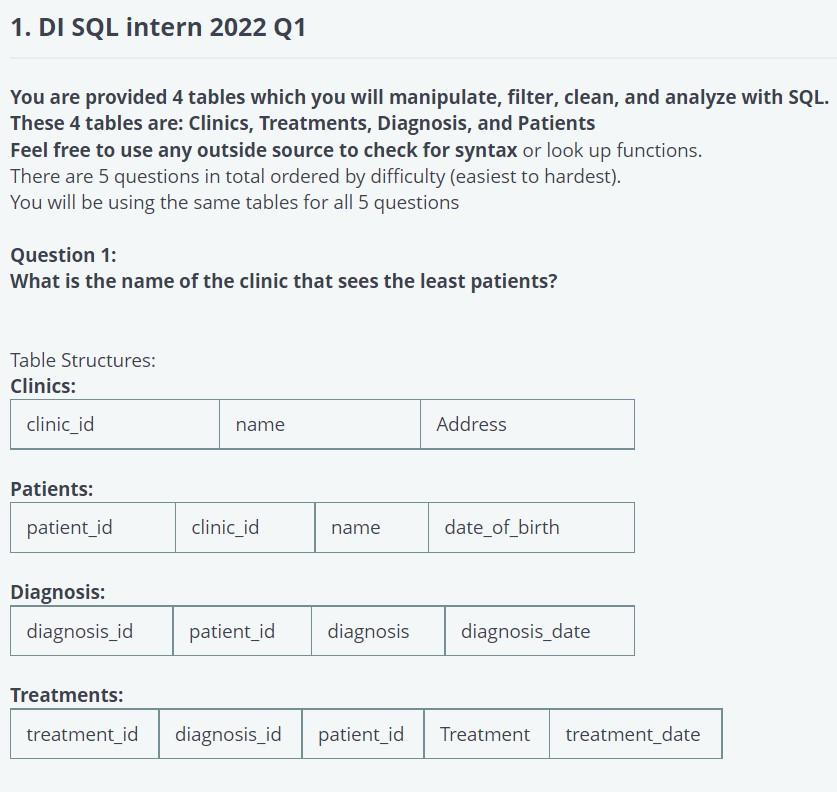Click the name cell in Patients table
This screenshot has height=792, width=837.
point(372,527)
